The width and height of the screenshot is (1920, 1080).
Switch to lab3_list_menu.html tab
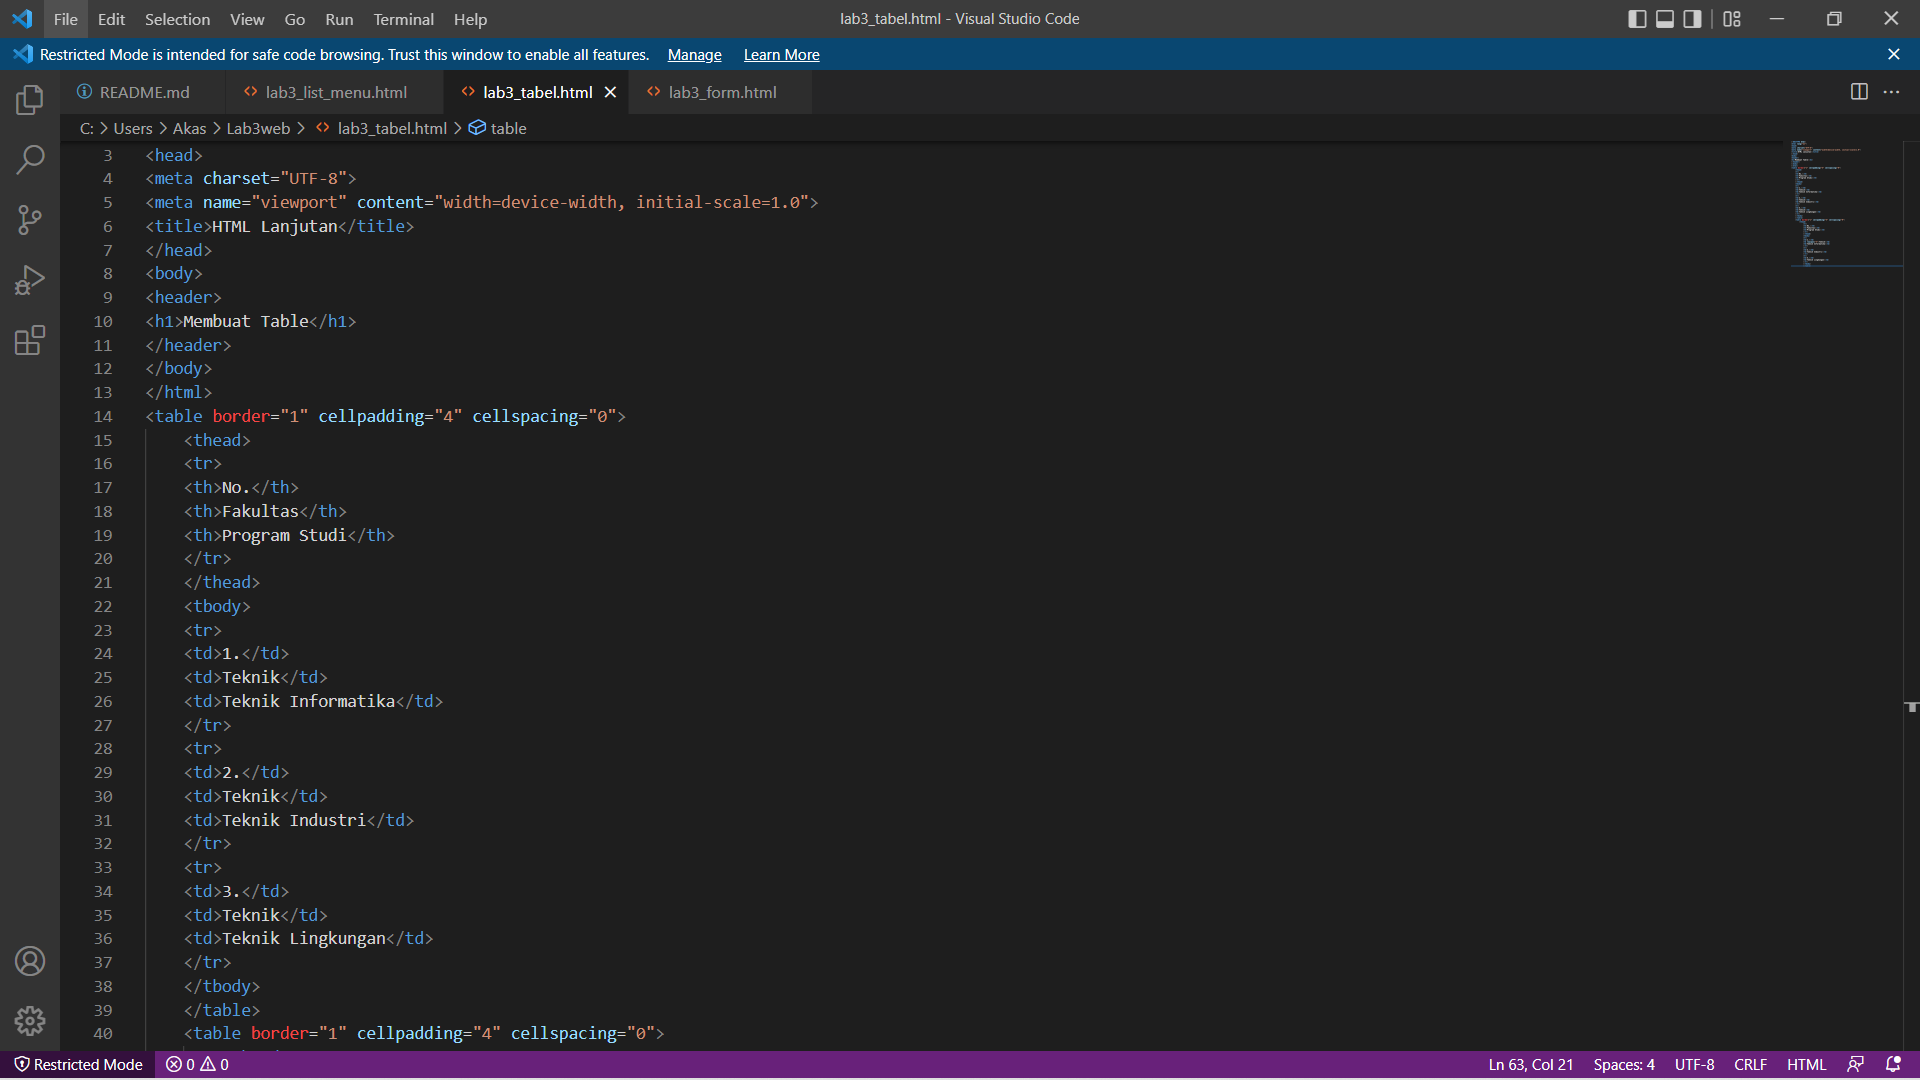[335, 92]
